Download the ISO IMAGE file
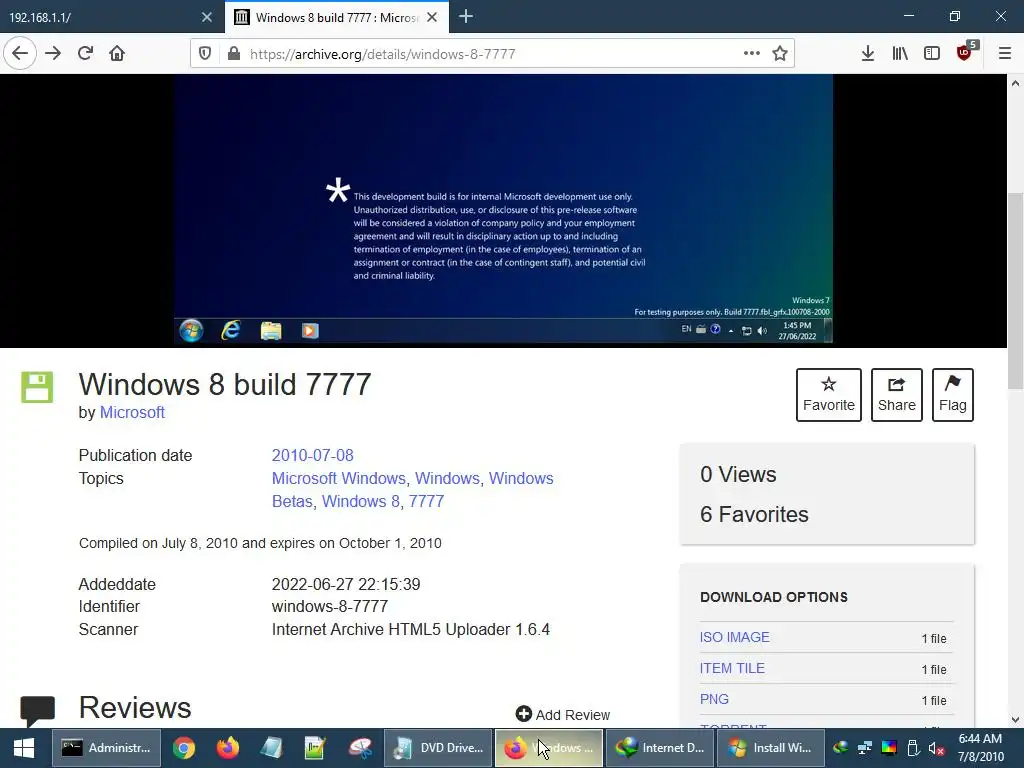The width and height of the screenshot is (1024, 768). point(735,637)
